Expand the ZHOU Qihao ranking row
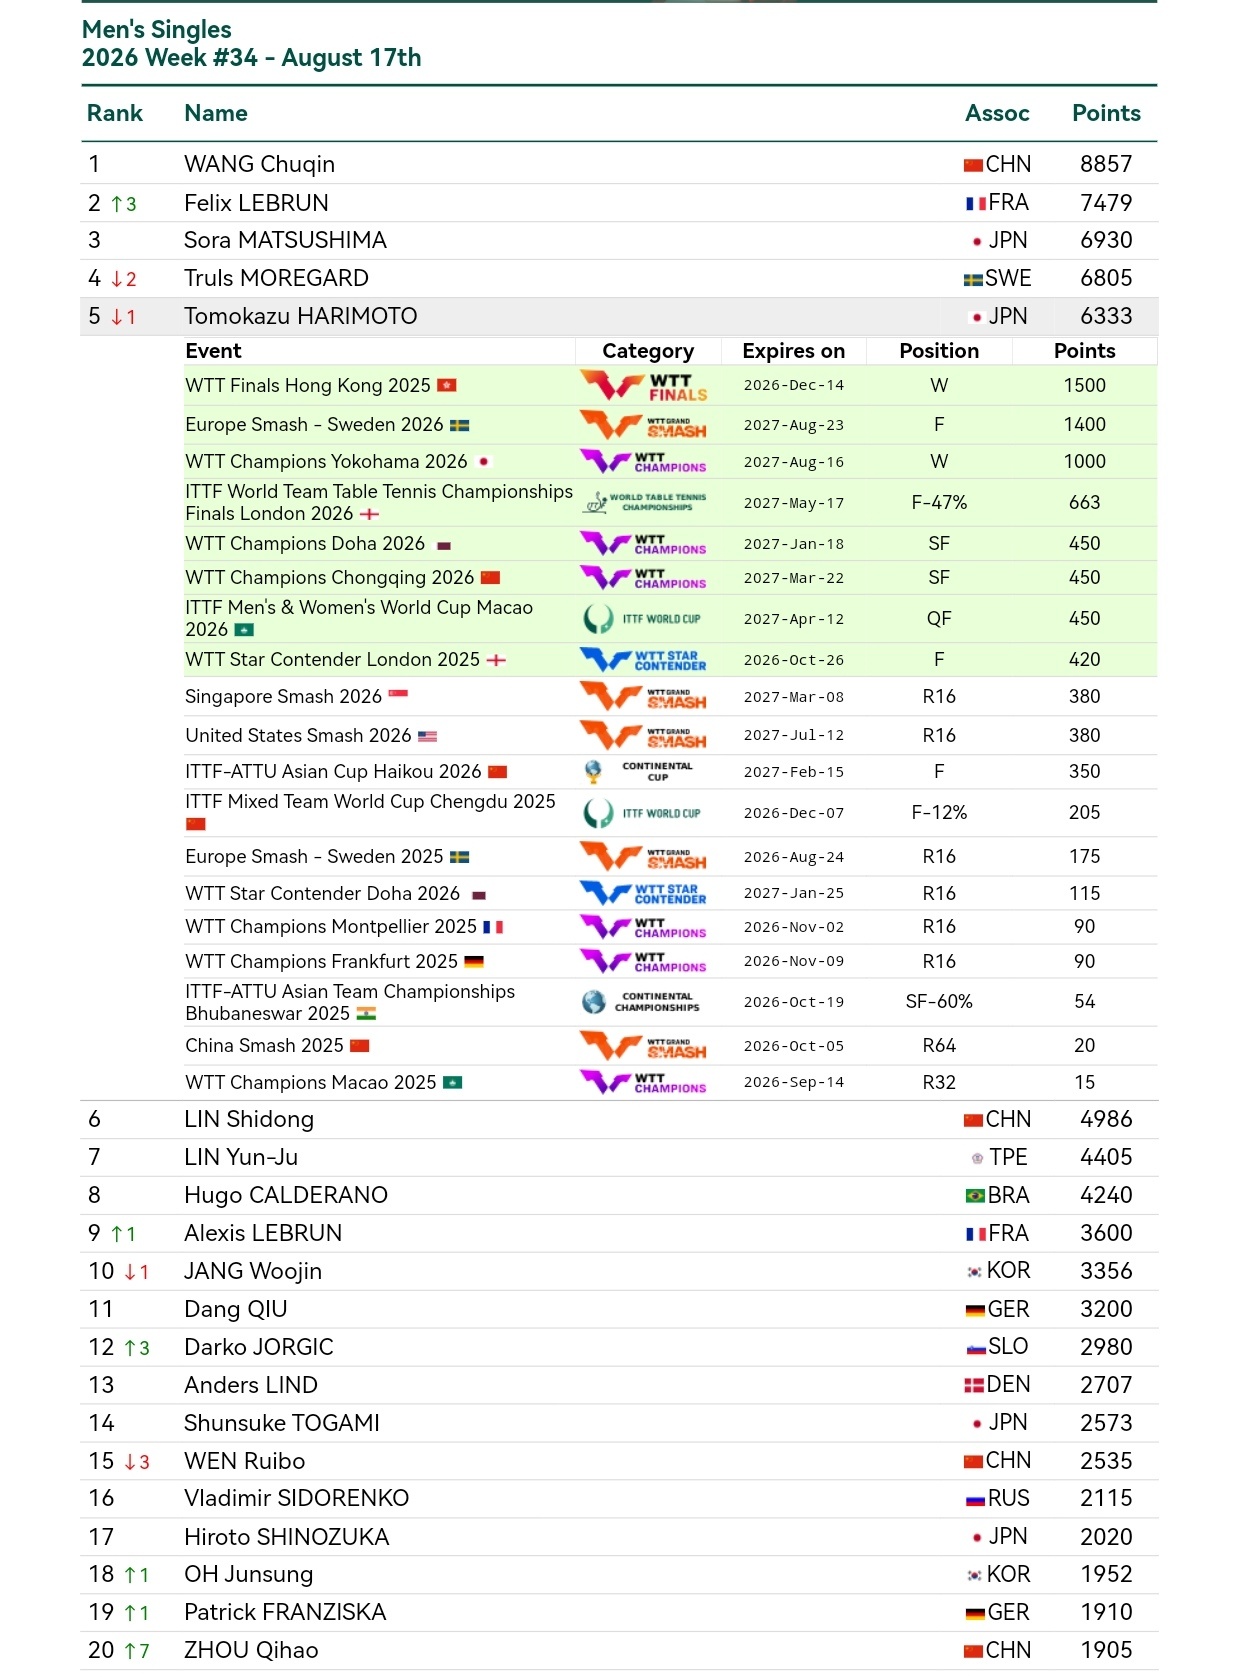This screenshot has height=1677, width=1236. [x=619, y=1651]
